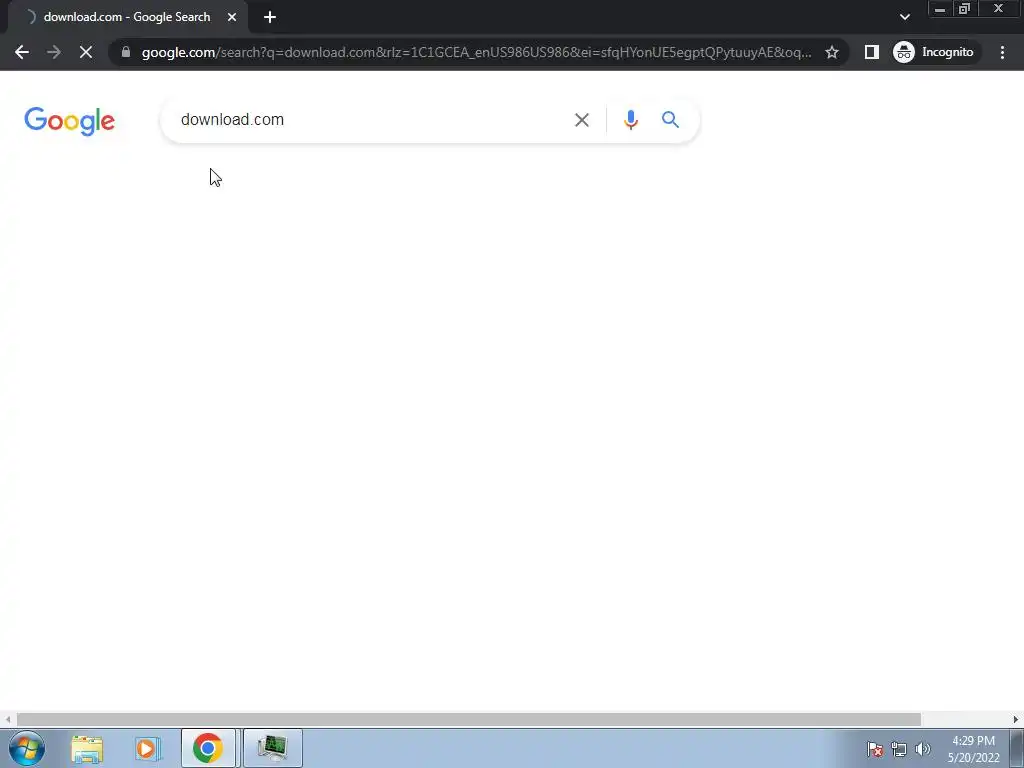Screen dimensions: 1024x768
Task: Start voice search with the microphone
Action: (x=630, y=120)
